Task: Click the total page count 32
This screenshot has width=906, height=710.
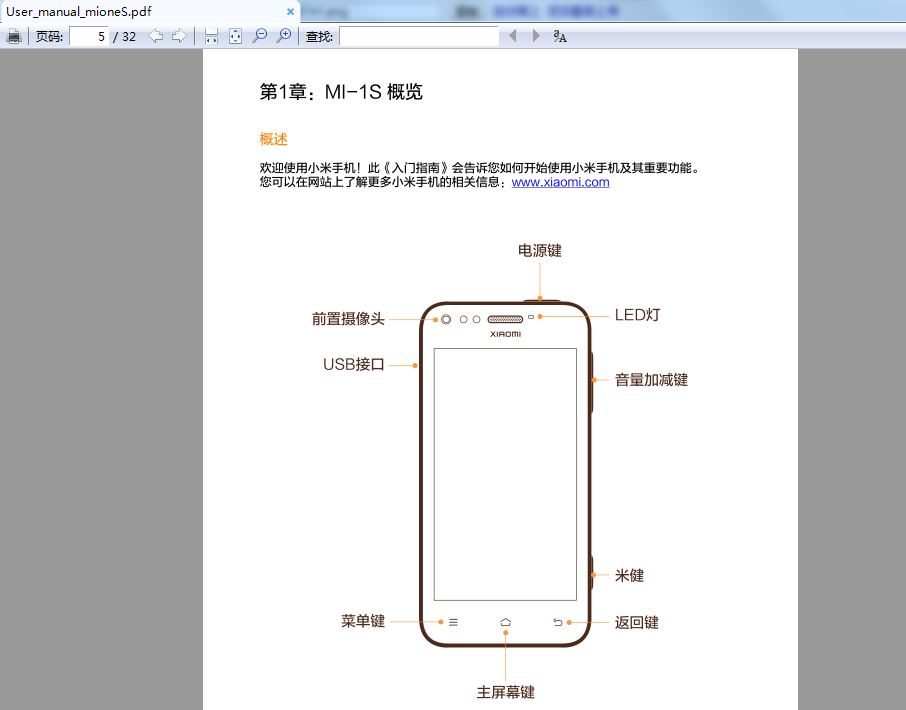Action: (x=129, y=37)
